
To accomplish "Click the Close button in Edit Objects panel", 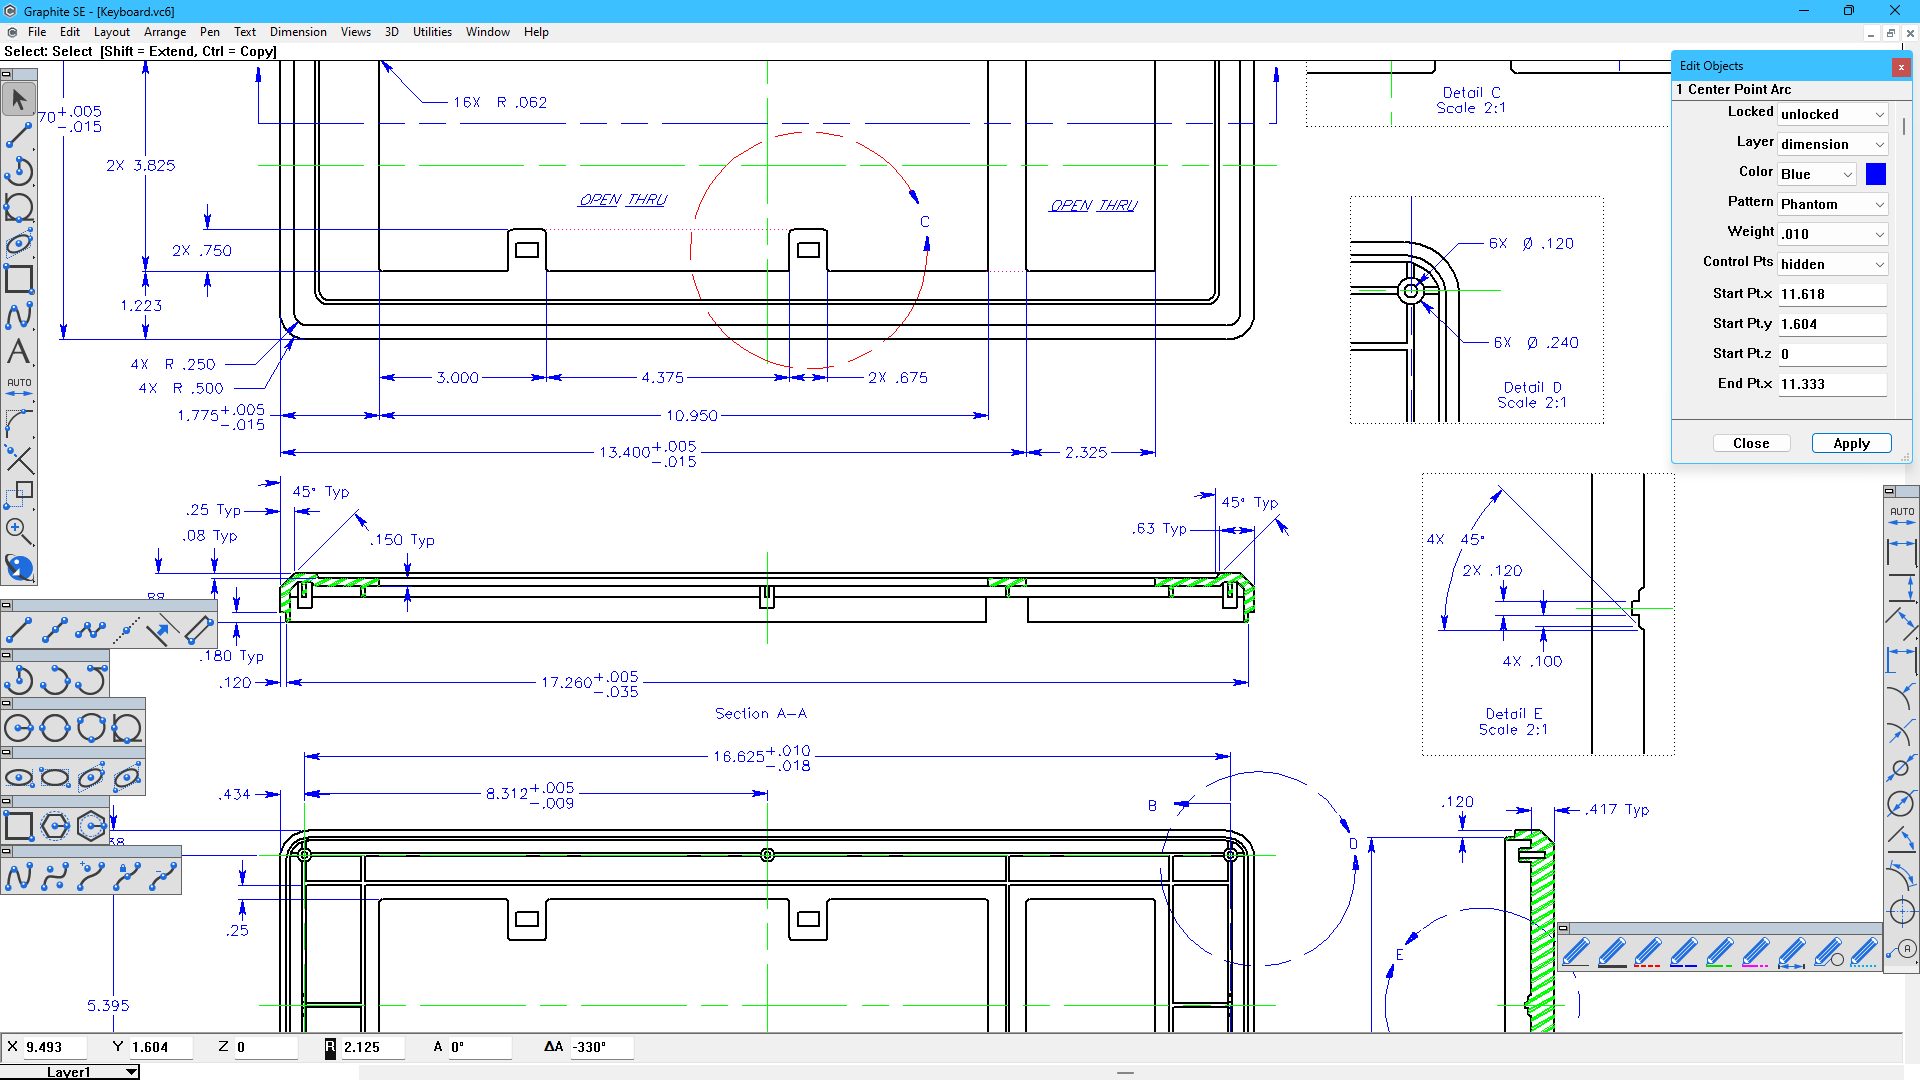I will pos(1750,442).
